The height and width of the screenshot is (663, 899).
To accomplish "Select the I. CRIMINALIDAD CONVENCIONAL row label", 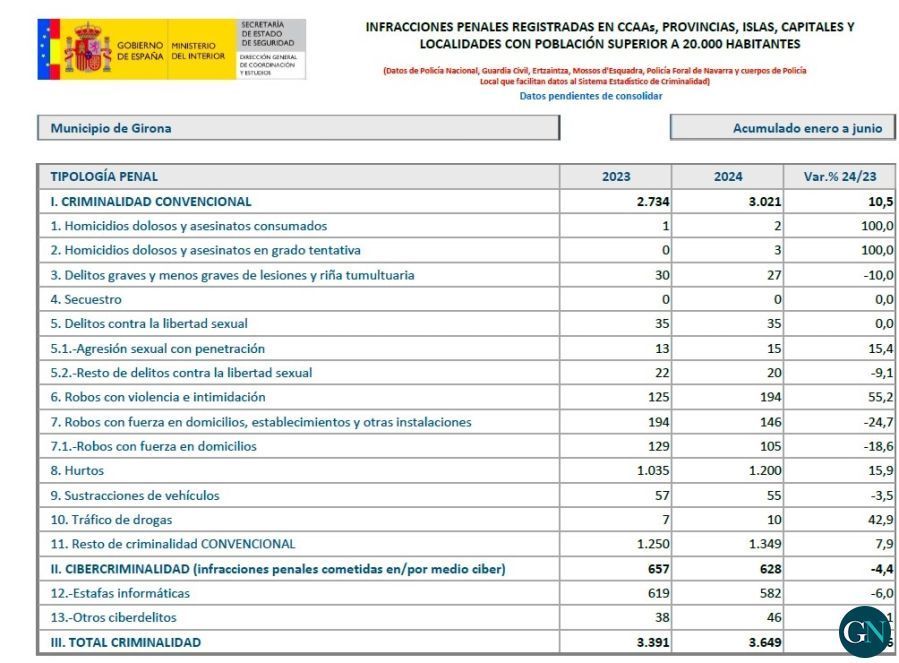I will point(151,202).
